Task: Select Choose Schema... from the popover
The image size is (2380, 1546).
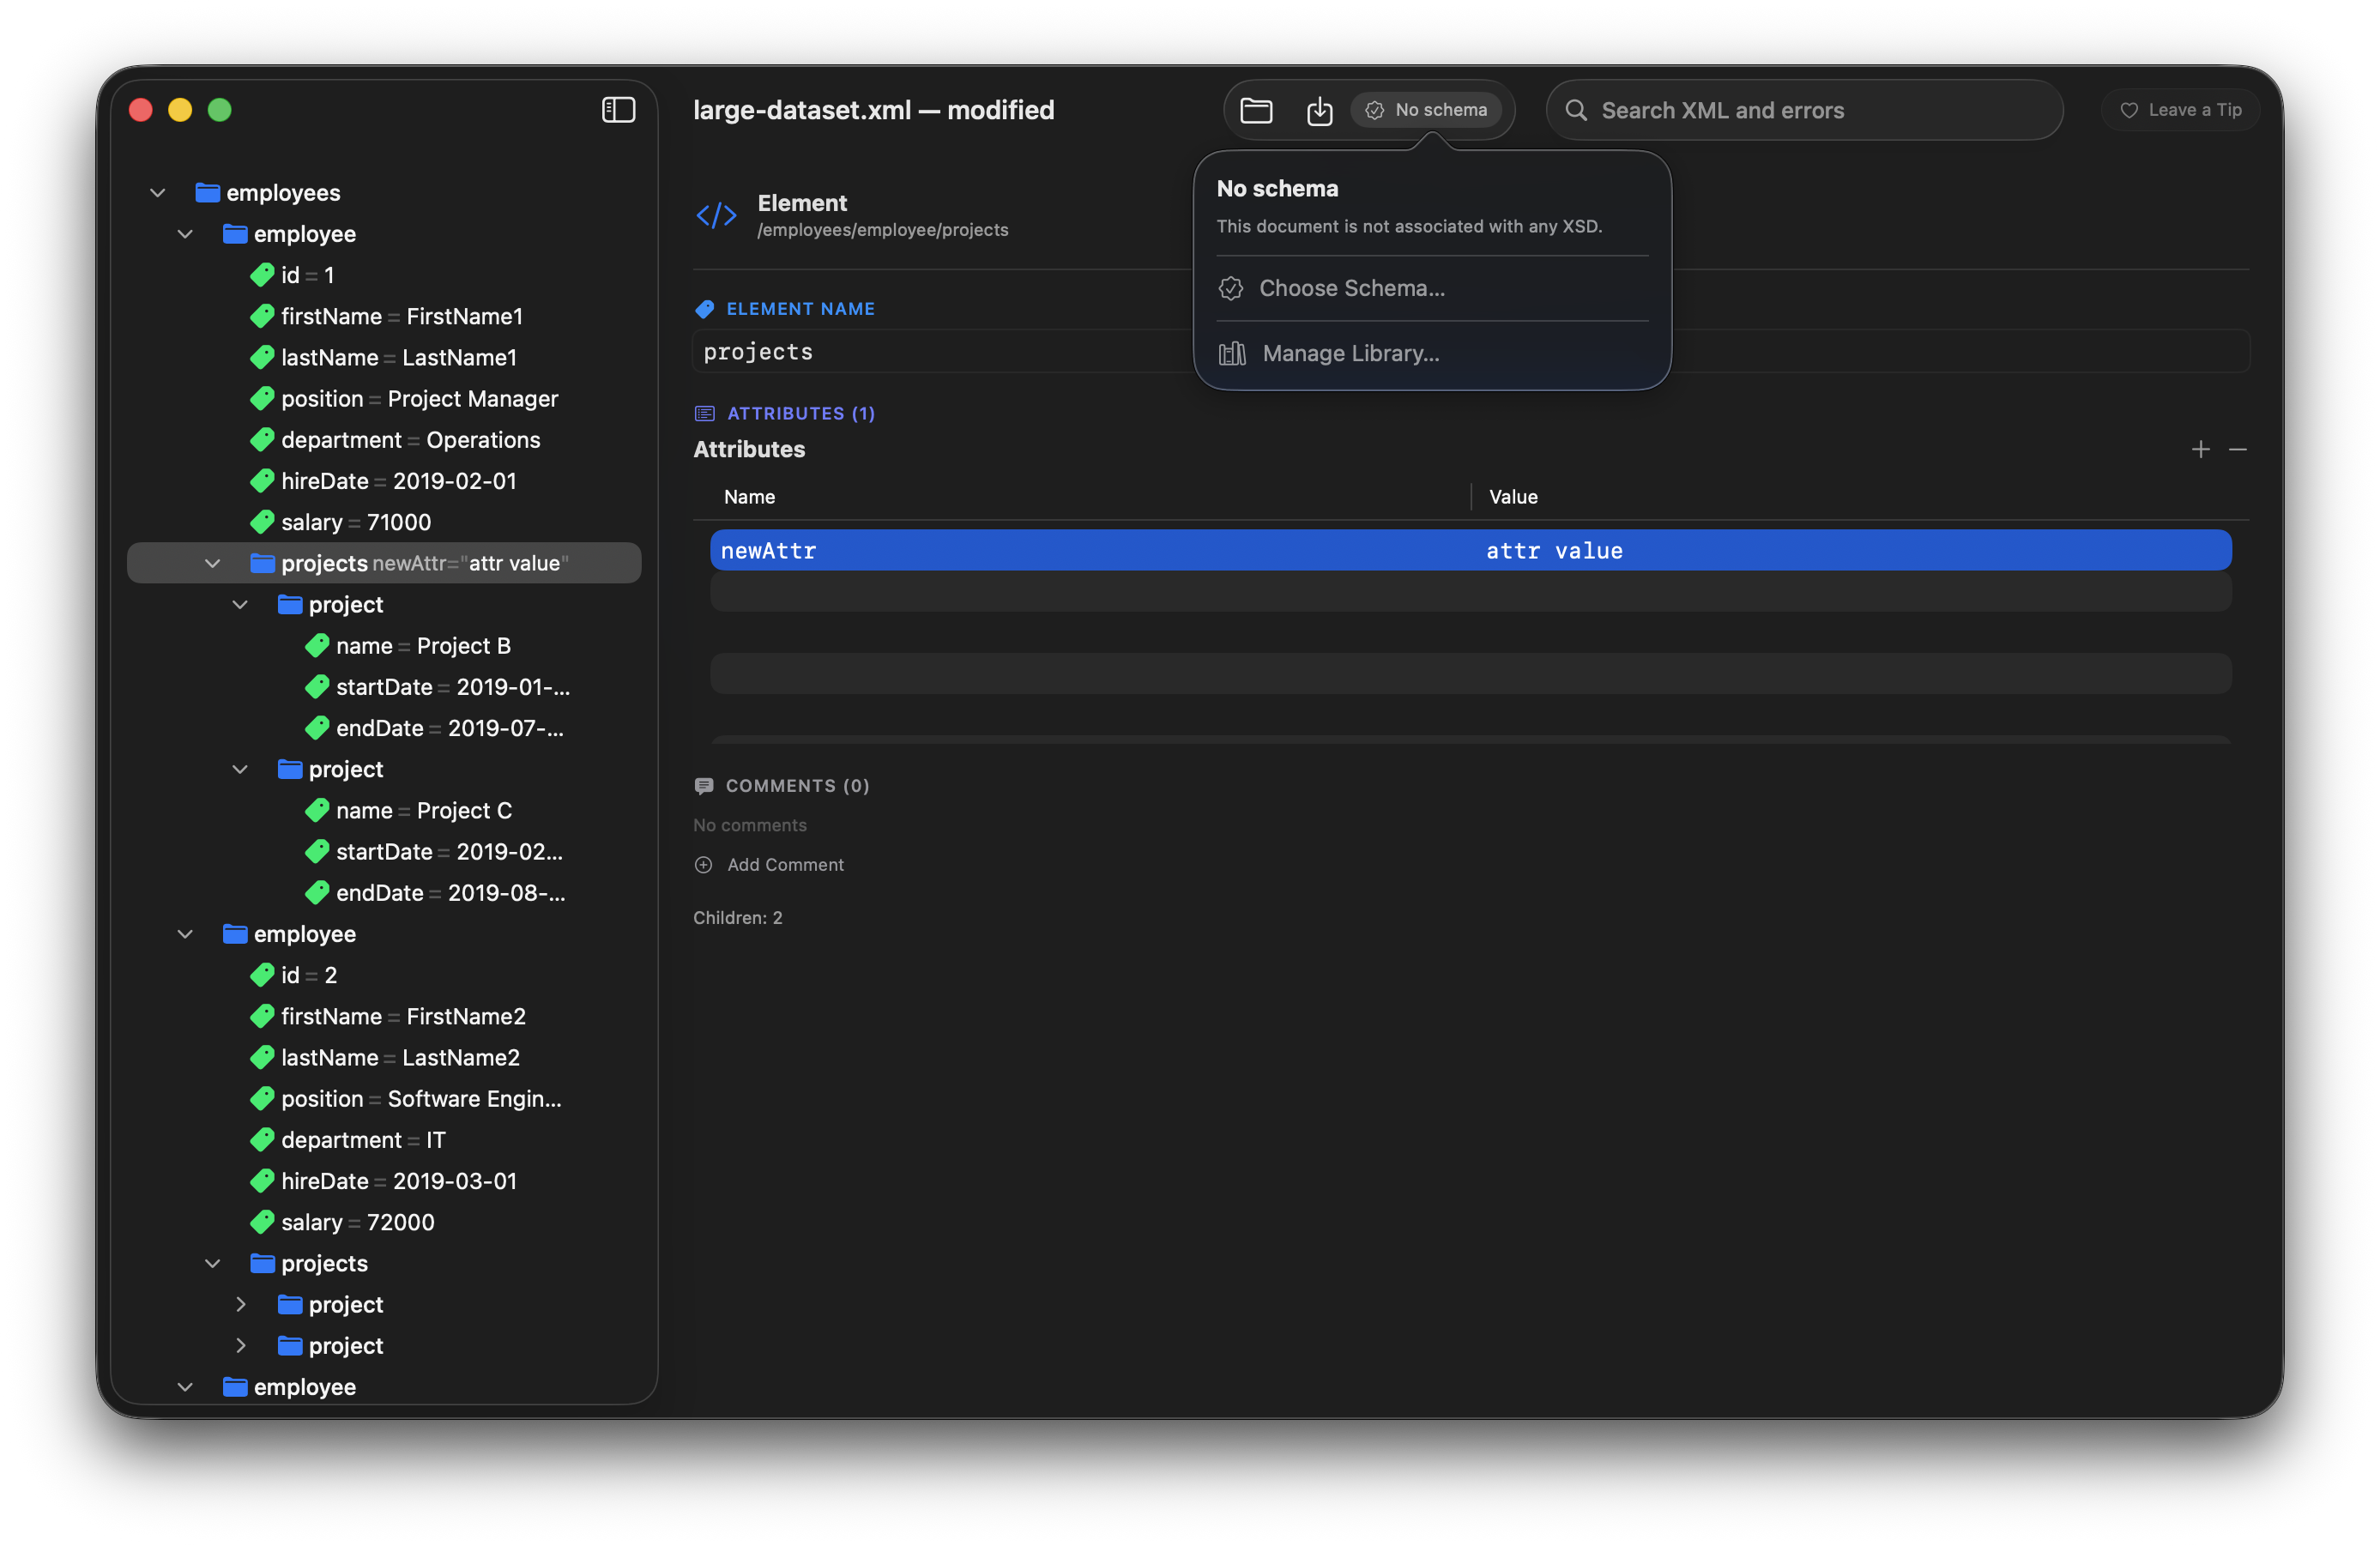Action: [x=1432, y=288]
